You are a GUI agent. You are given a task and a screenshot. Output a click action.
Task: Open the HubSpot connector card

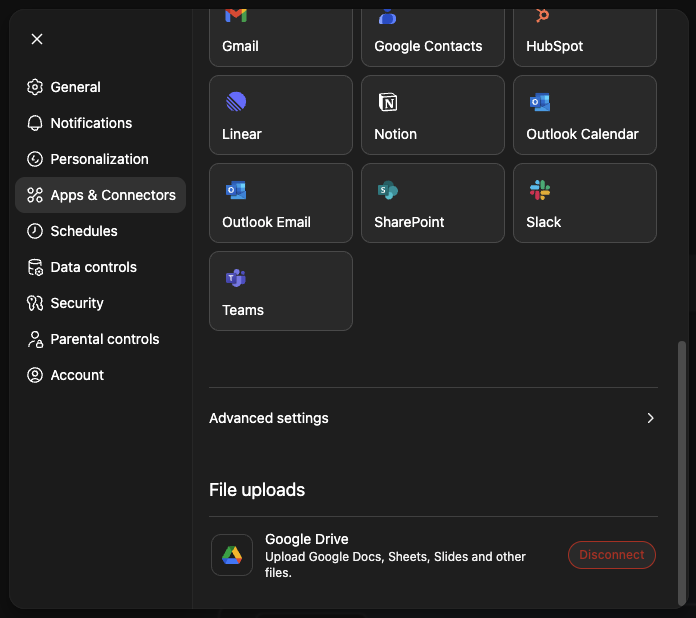coord(585,38)
